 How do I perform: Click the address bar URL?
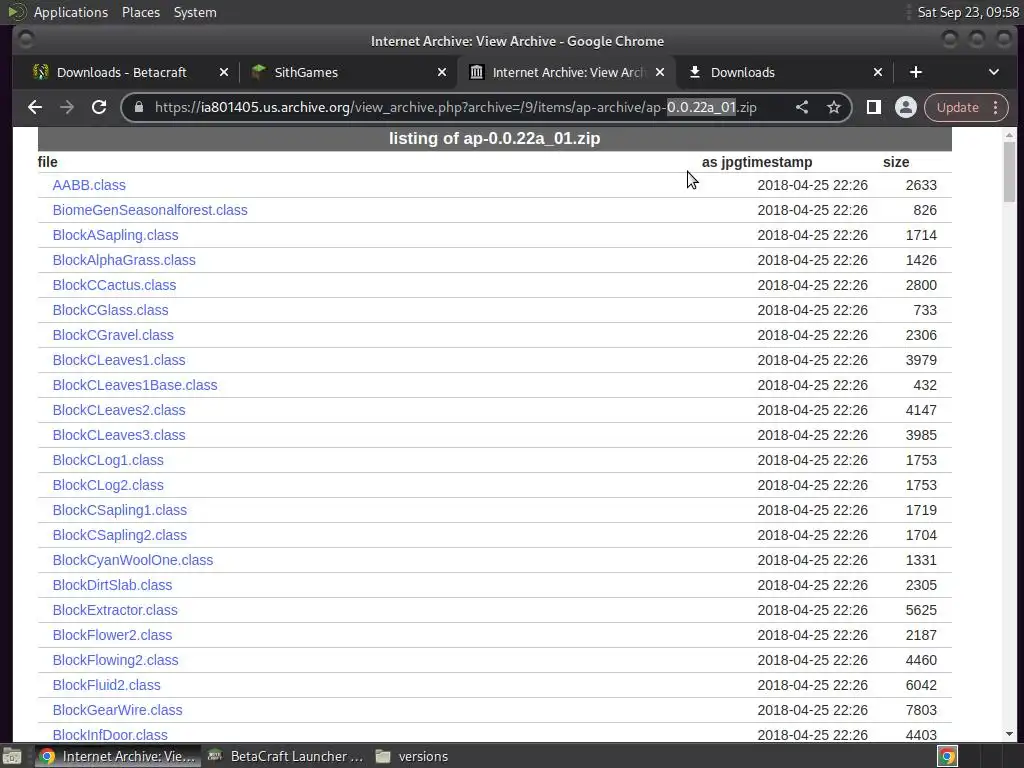tap(455, 107)
